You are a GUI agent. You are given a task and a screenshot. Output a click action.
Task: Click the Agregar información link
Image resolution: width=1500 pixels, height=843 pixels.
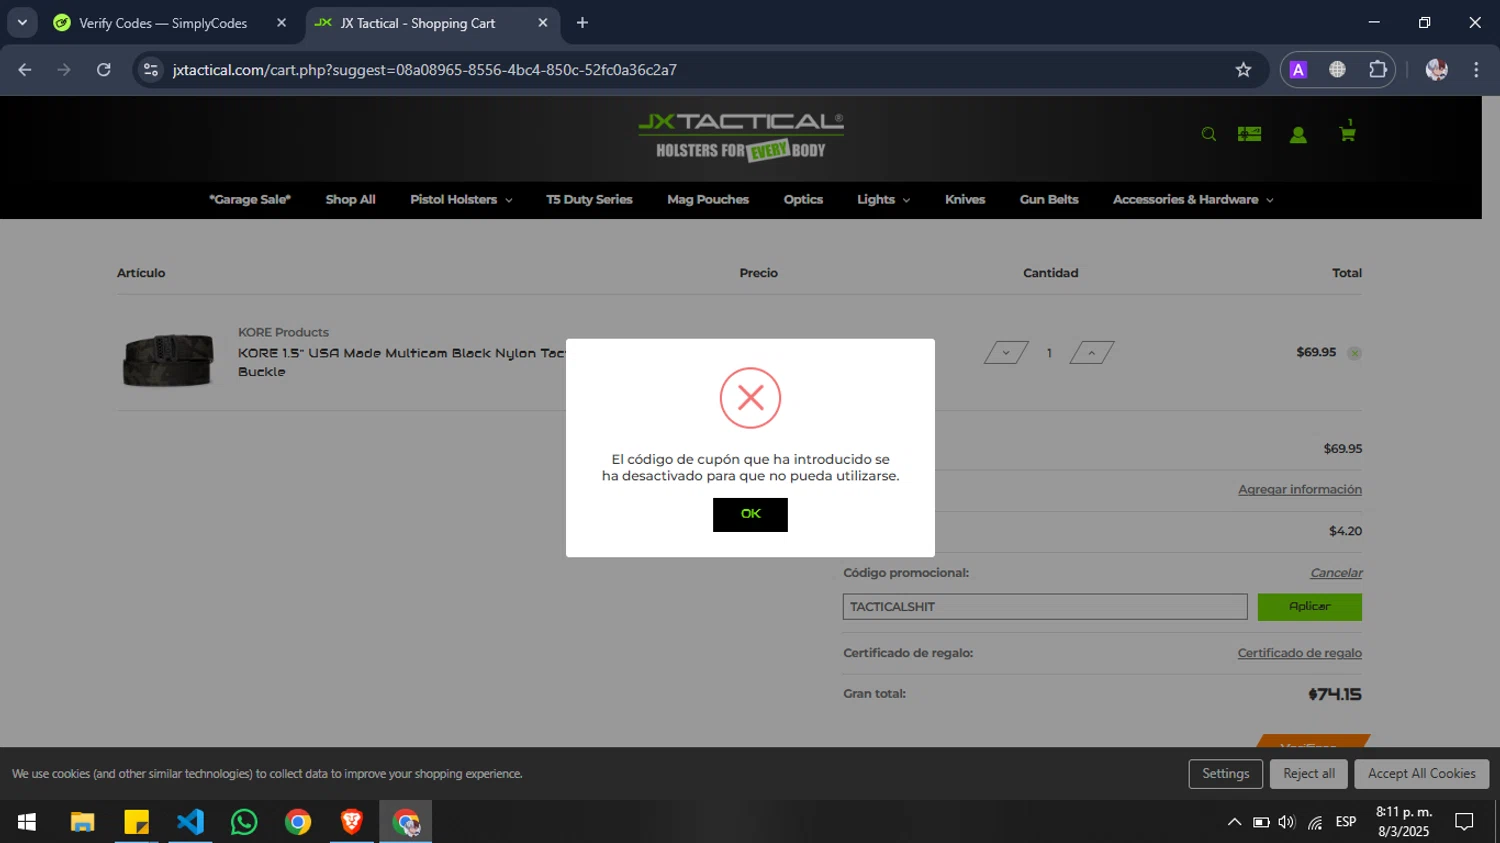coord(1300,490)
